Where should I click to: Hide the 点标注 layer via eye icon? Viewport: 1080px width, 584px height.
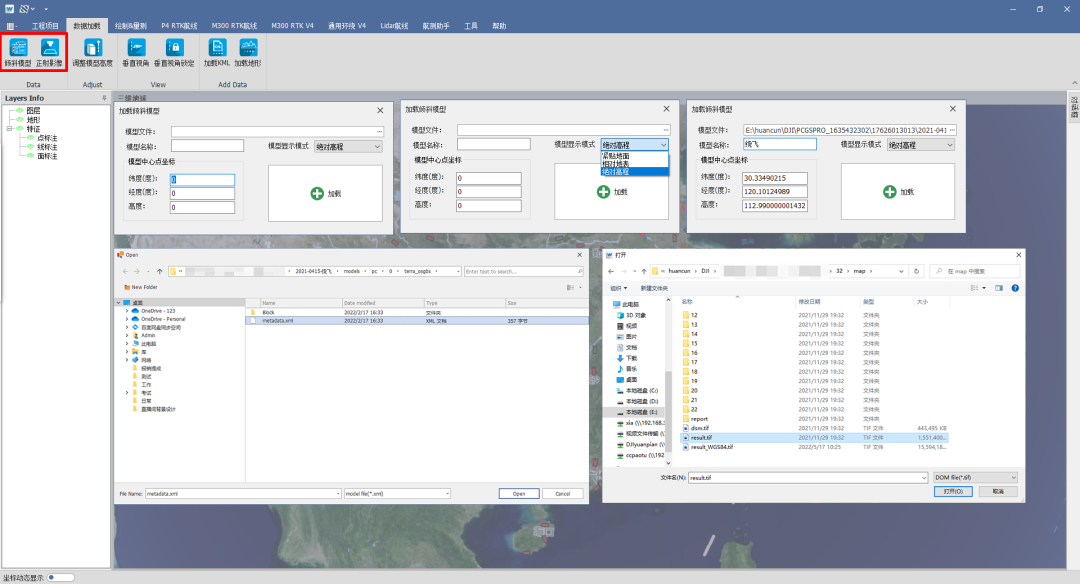pos(30,138)
